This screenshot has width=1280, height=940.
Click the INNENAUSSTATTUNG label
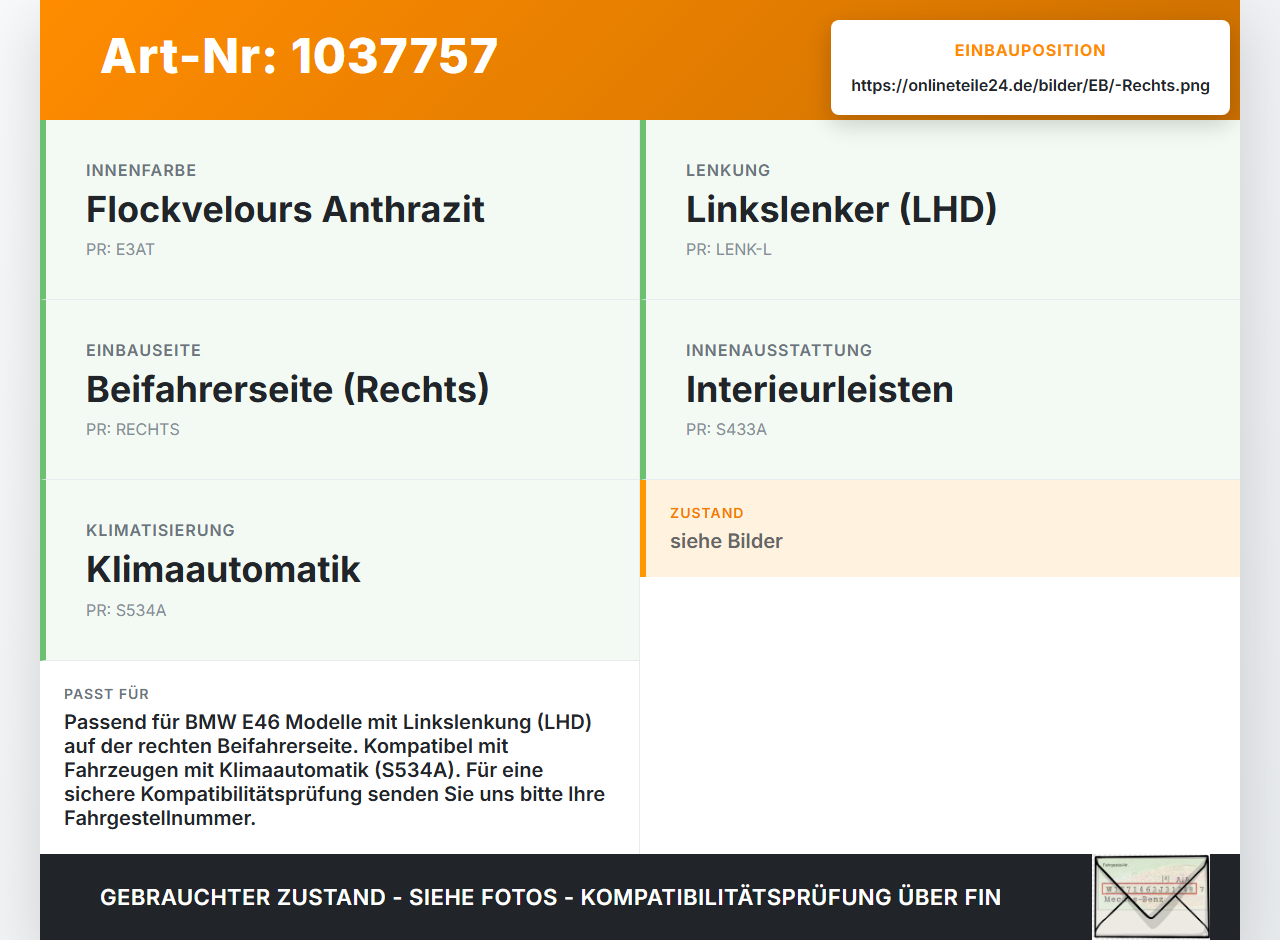point(779,350)
